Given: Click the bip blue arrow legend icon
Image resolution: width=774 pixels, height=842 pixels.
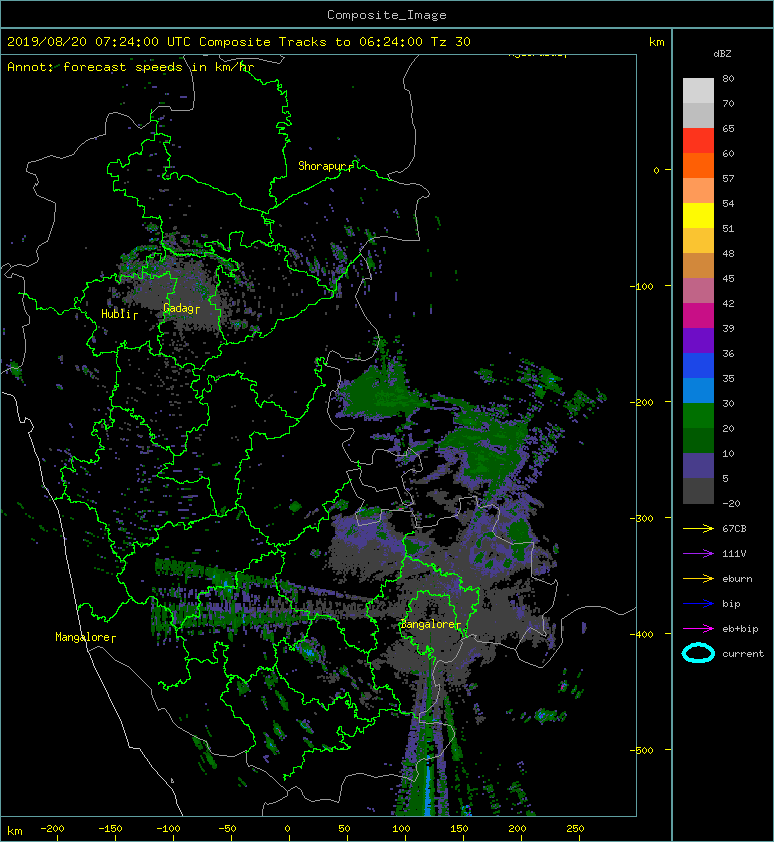Looking at the screenshot, I should (698, 604).
